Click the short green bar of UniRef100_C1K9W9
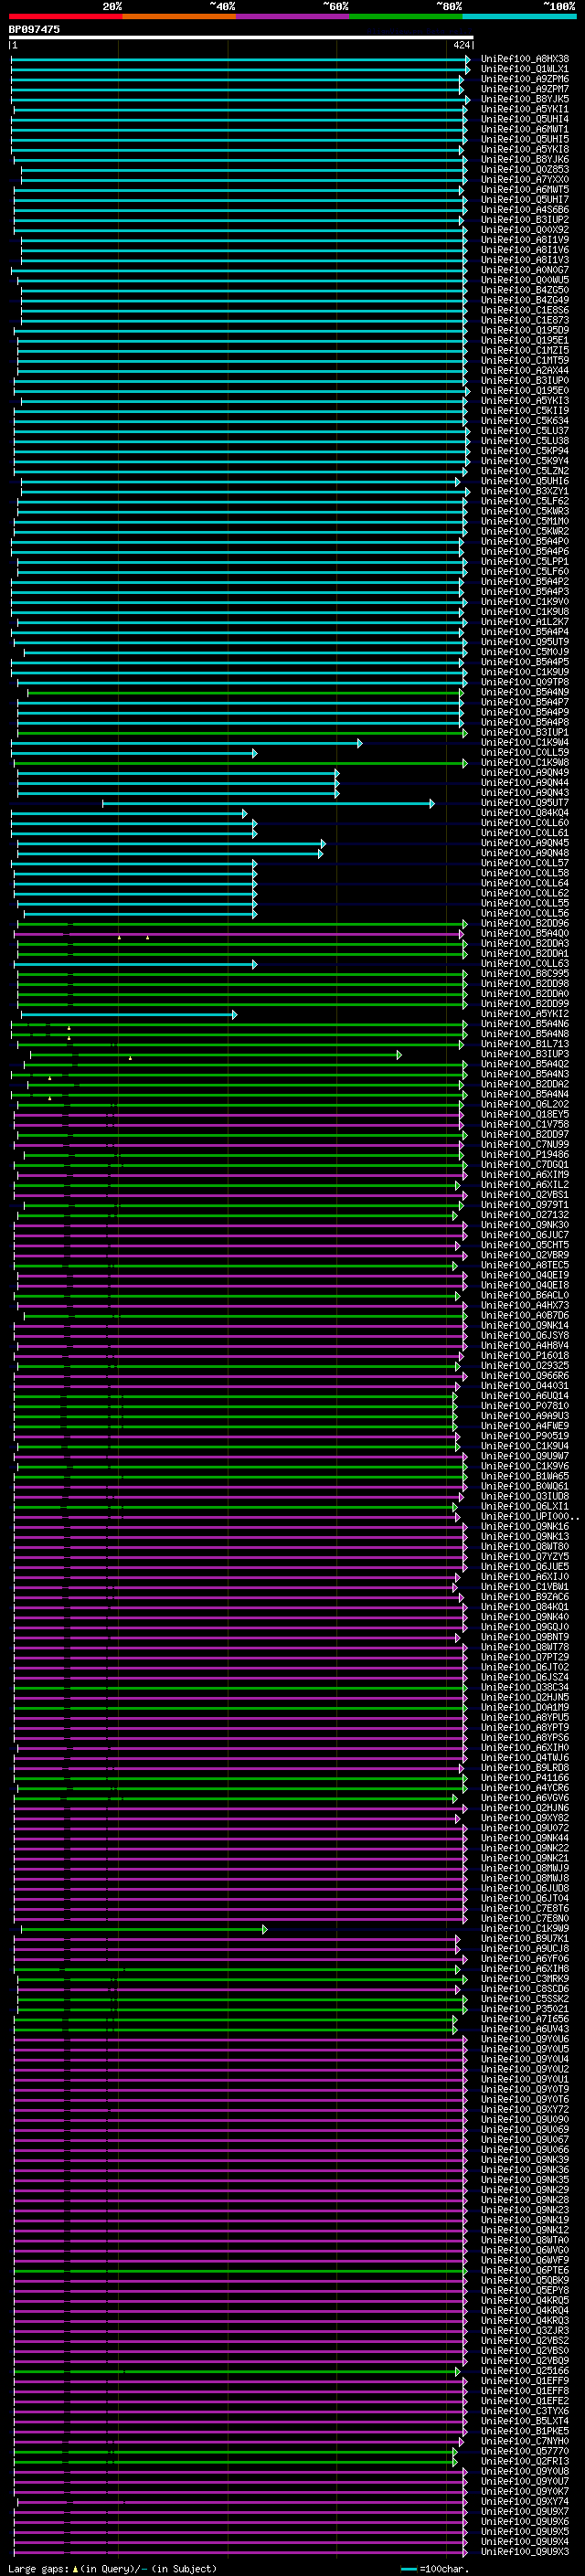This screenshot has width=585, height=2576. point(144,1929)
